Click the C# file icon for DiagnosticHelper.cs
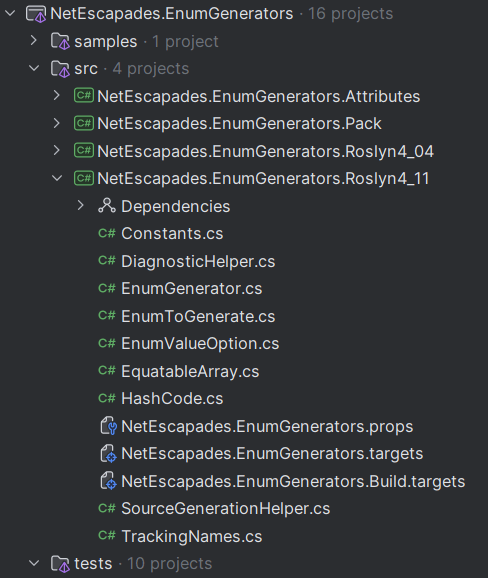This screenshot has height=578, width=488. point(107,261)
